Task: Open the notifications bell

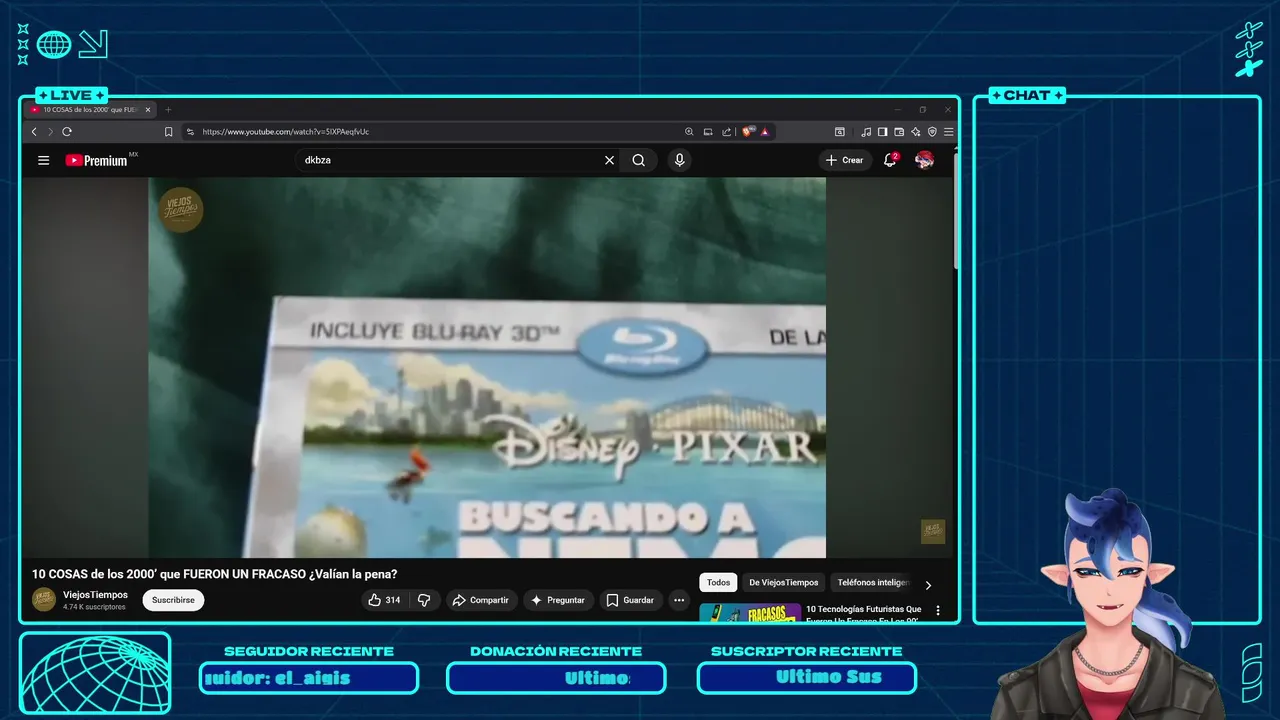Action: (890, 160)
